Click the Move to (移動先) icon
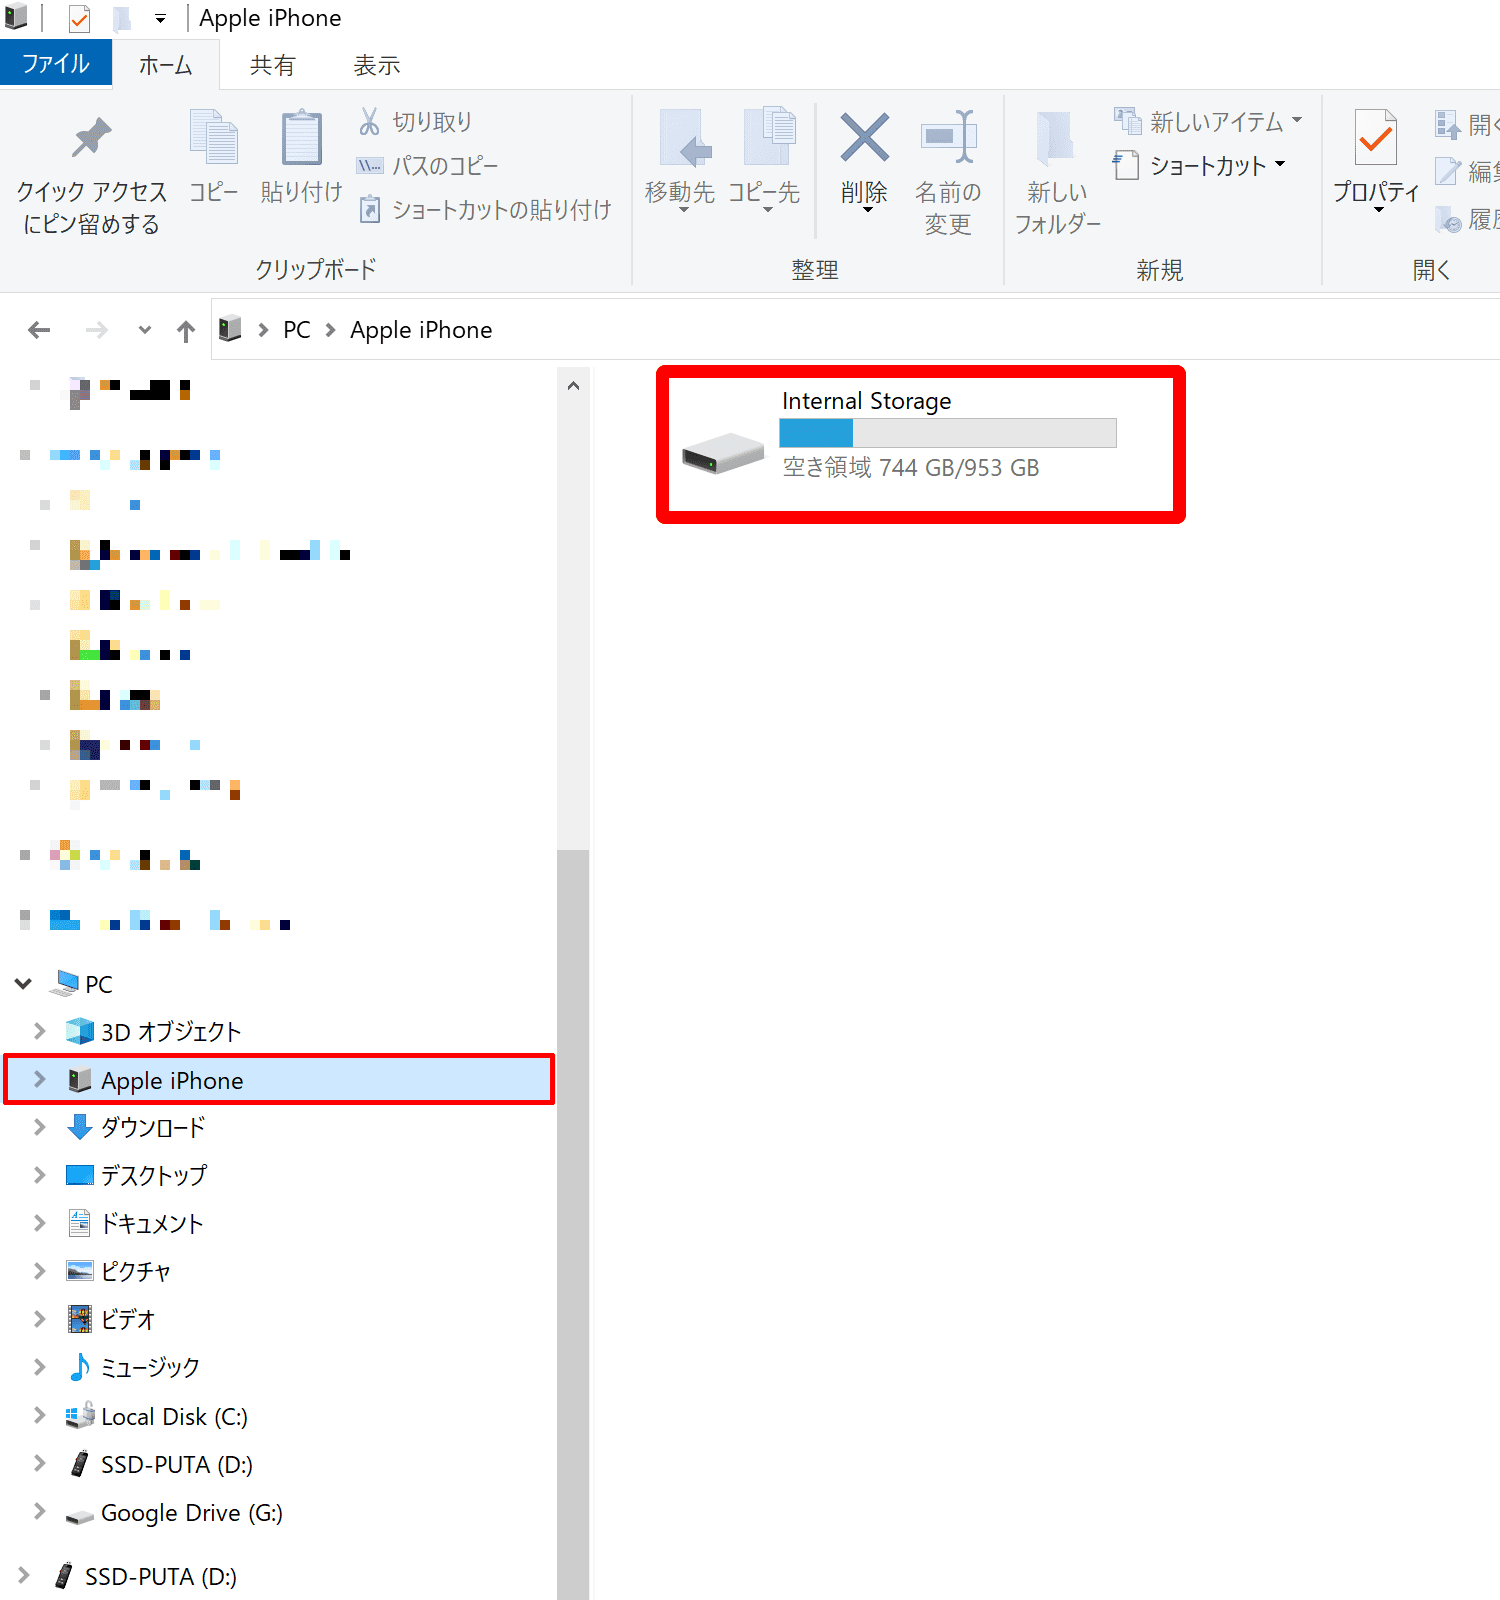The height and width of the screenshot is (1600, 1500). tap(684, 137)
